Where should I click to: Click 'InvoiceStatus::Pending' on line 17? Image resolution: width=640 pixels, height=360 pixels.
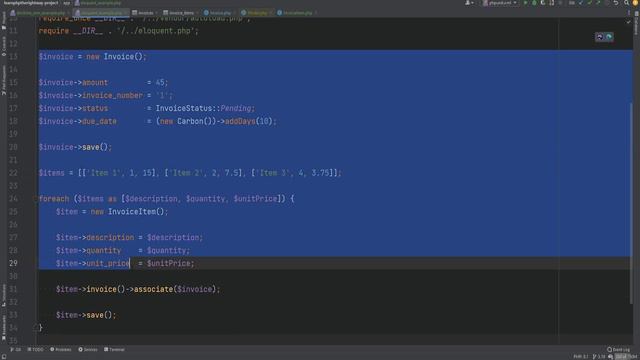[203, 109]
